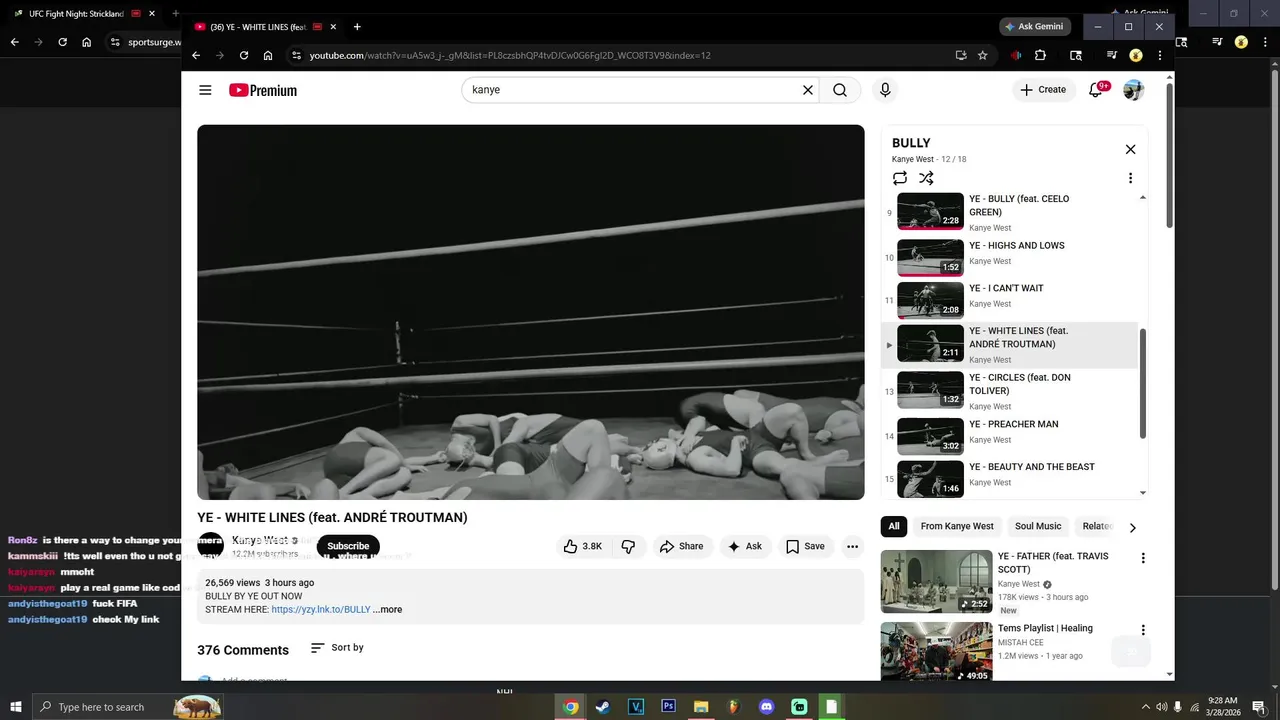Open a new tab in Chrome
Screen dimensions: 1280x720
tap(357, 27)
